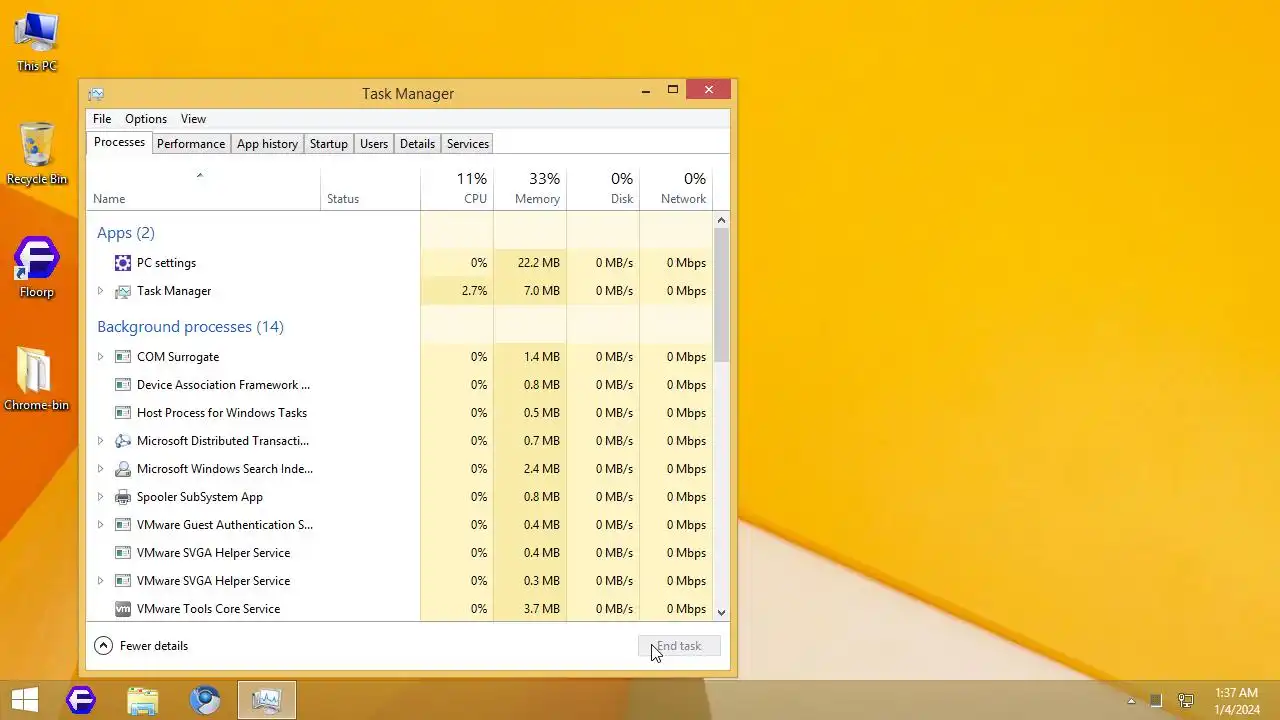Screen dimensions: 1280x720
Task: Click the Microsoft Windows Search Indexer icon
Action: point(123,469)
